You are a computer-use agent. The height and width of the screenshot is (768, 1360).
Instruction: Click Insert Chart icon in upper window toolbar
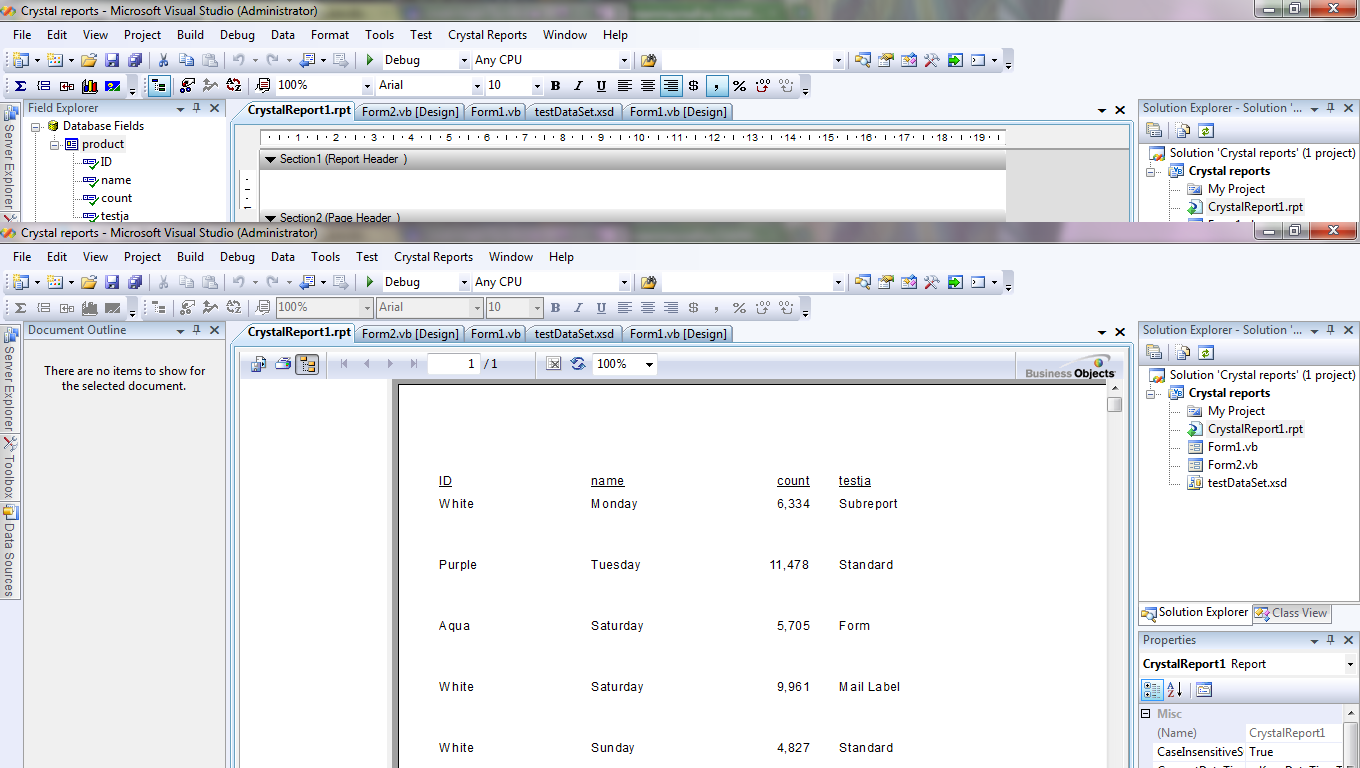pos(90,86)
